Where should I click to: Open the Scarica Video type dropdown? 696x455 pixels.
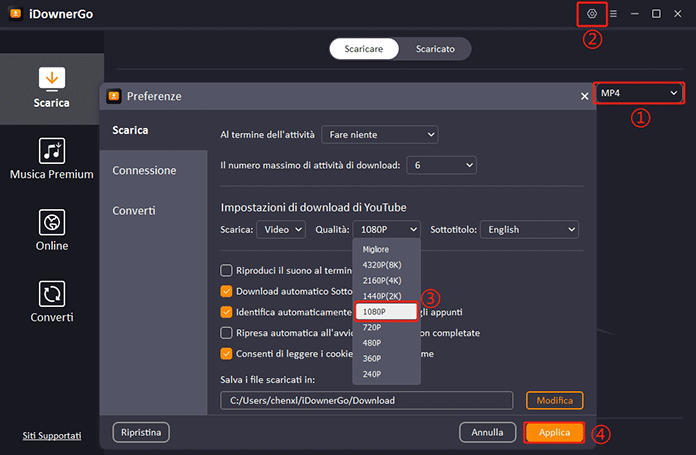point(281,229)
